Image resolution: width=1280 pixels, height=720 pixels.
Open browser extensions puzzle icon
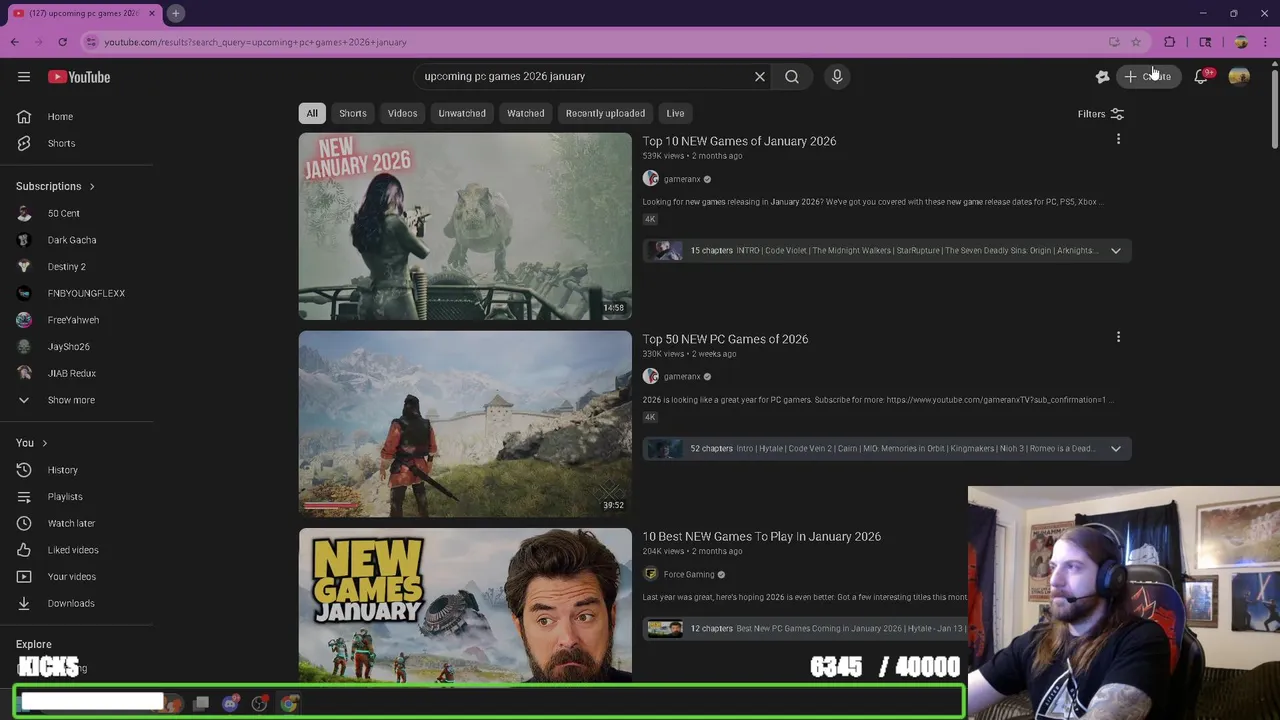coord(1169,42)
